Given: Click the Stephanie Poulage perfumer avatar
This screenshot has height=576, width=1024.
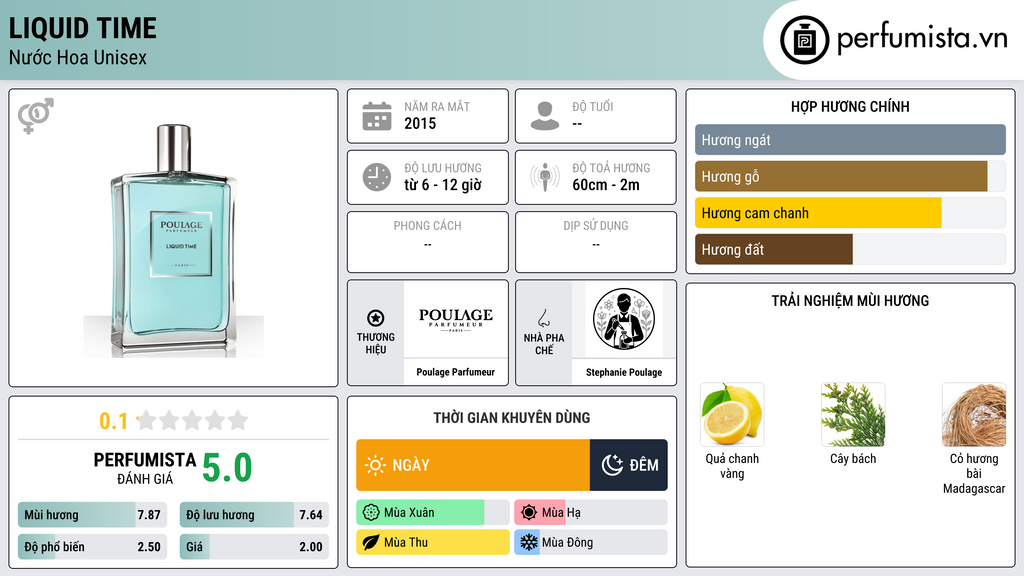Looking at the screenshot, I should tap(624, 320).
